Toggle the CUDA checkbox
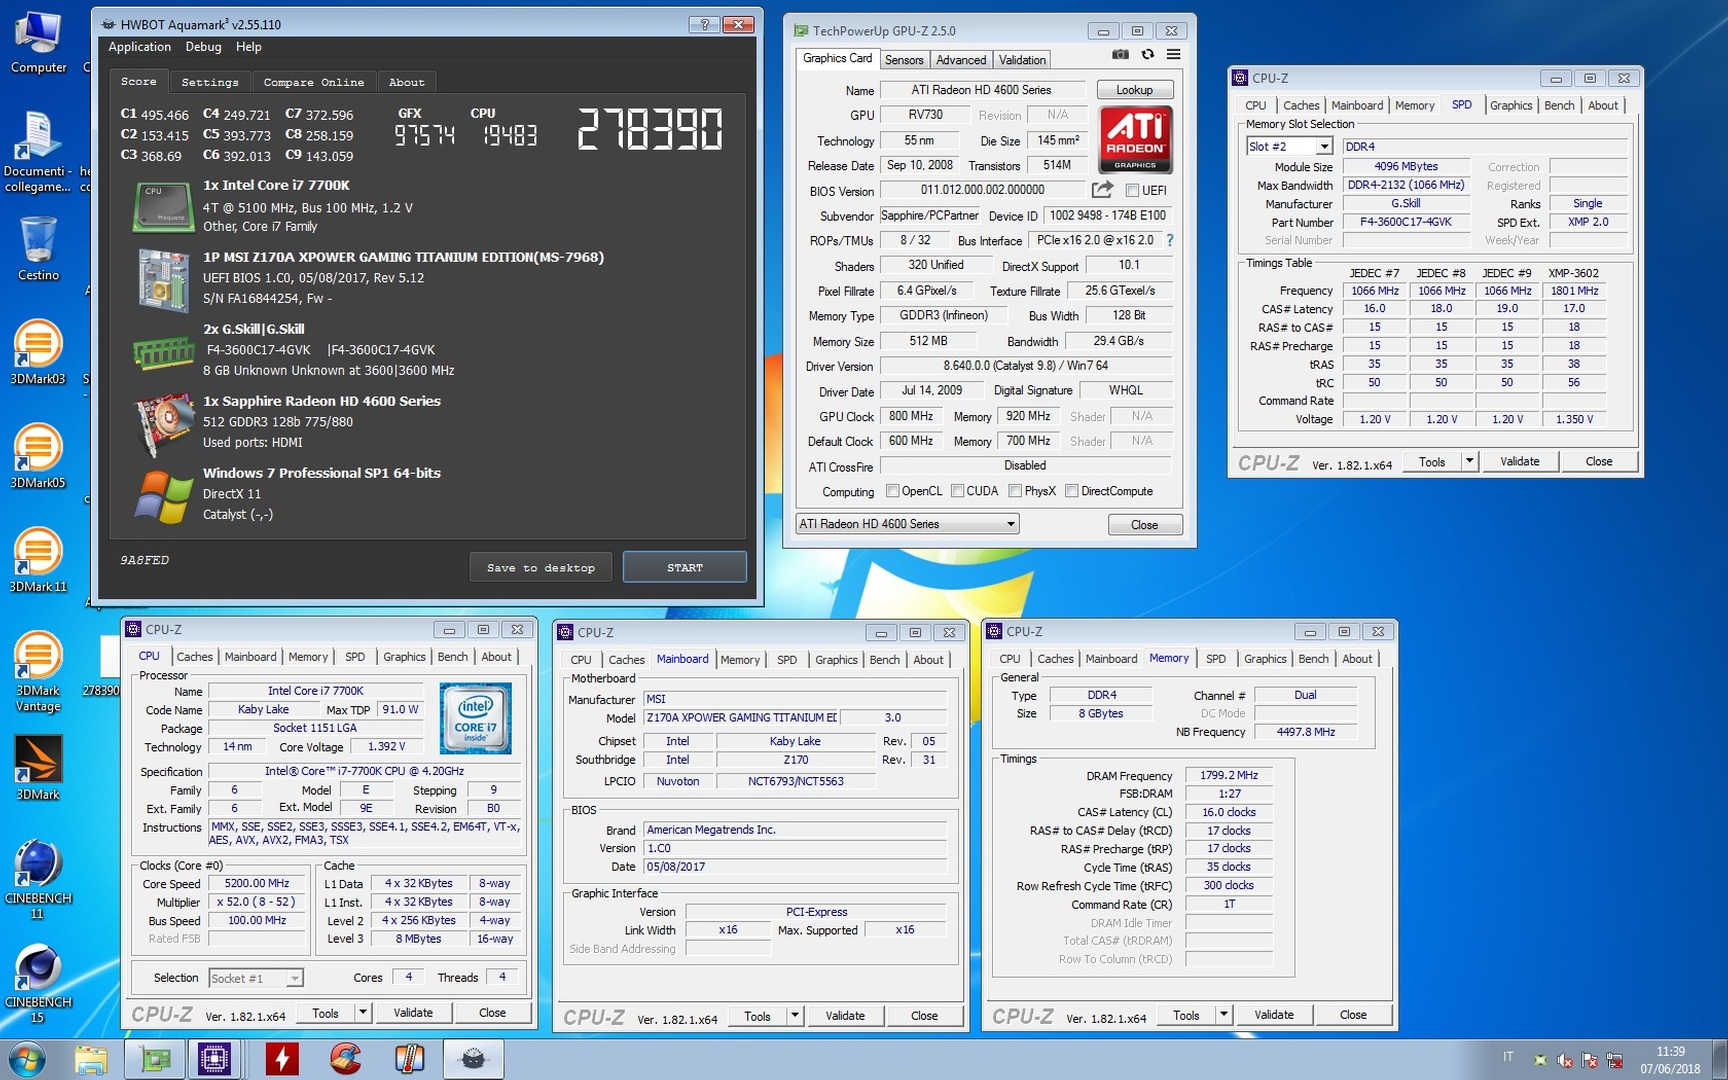Viewport: 1728px width, 1080px height. (957, 491)
